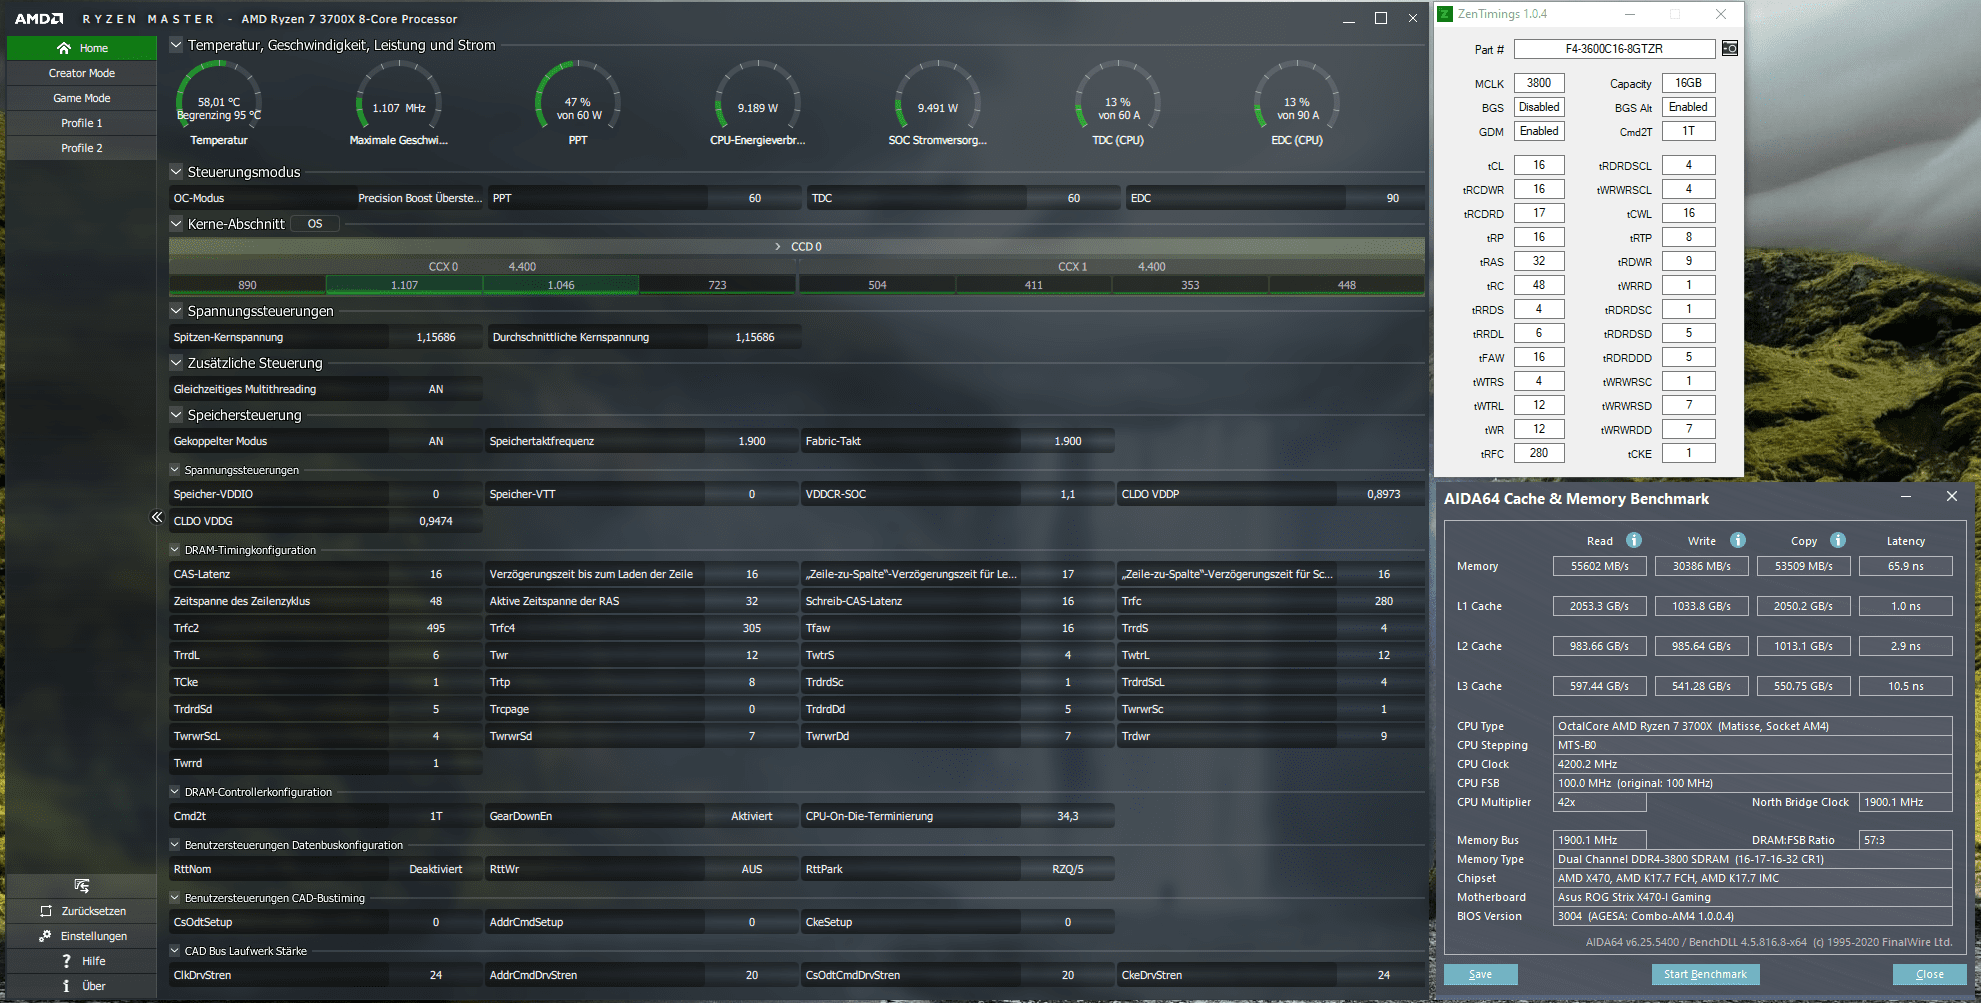Click the EDC value 90 in Steuerungsmodus
This screenshot has height=1003, width=1981.
[x=1392, y=198]
